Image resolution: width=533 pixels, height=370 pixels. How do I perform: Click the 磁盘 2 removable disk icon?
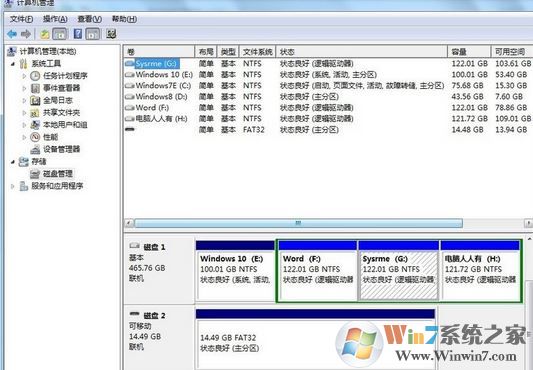click(x=135, y=314)
